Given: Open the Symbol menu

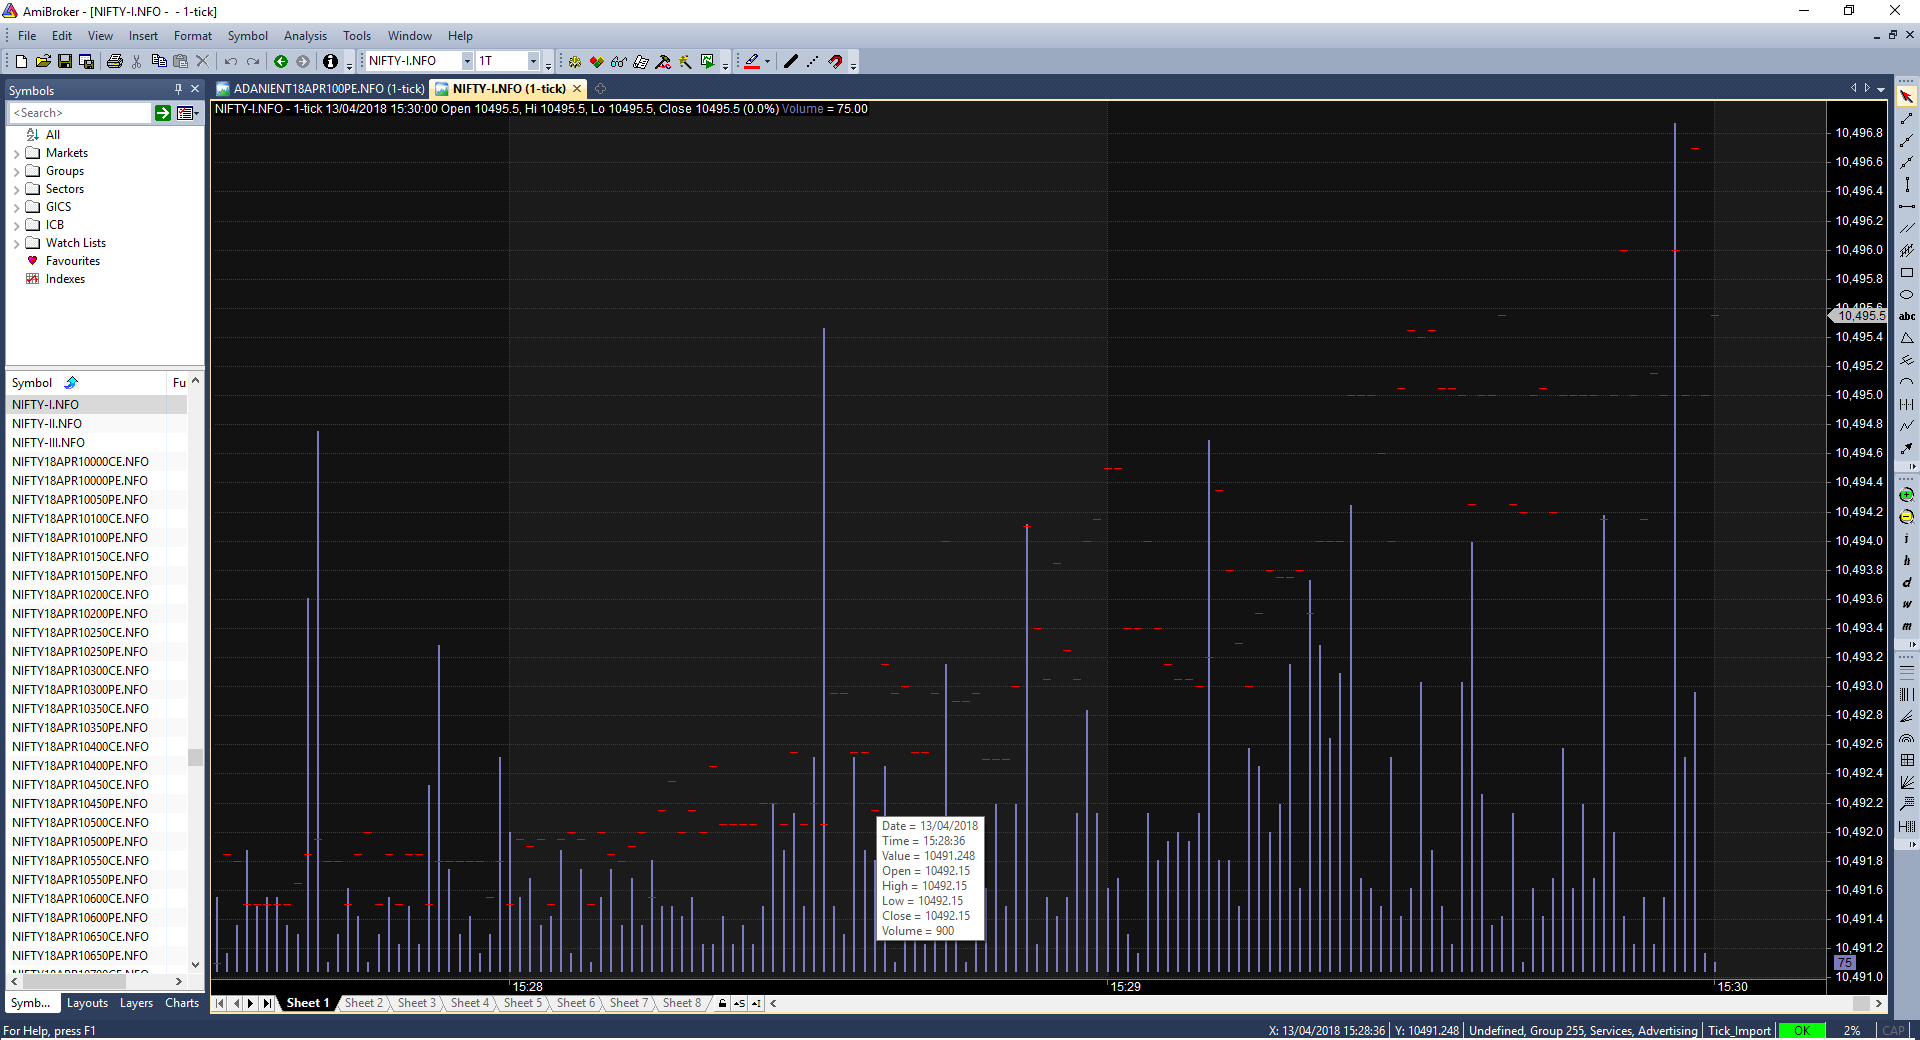Looking at the screenshot, I should (x=247, y=36).
